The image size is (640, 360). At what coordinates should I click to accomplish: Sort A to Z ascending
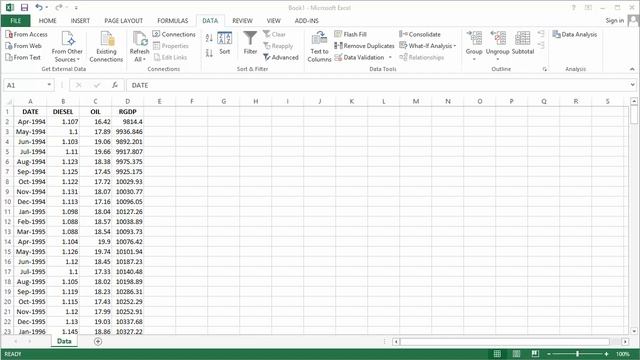pyautogui.click(x=209, y=38)
